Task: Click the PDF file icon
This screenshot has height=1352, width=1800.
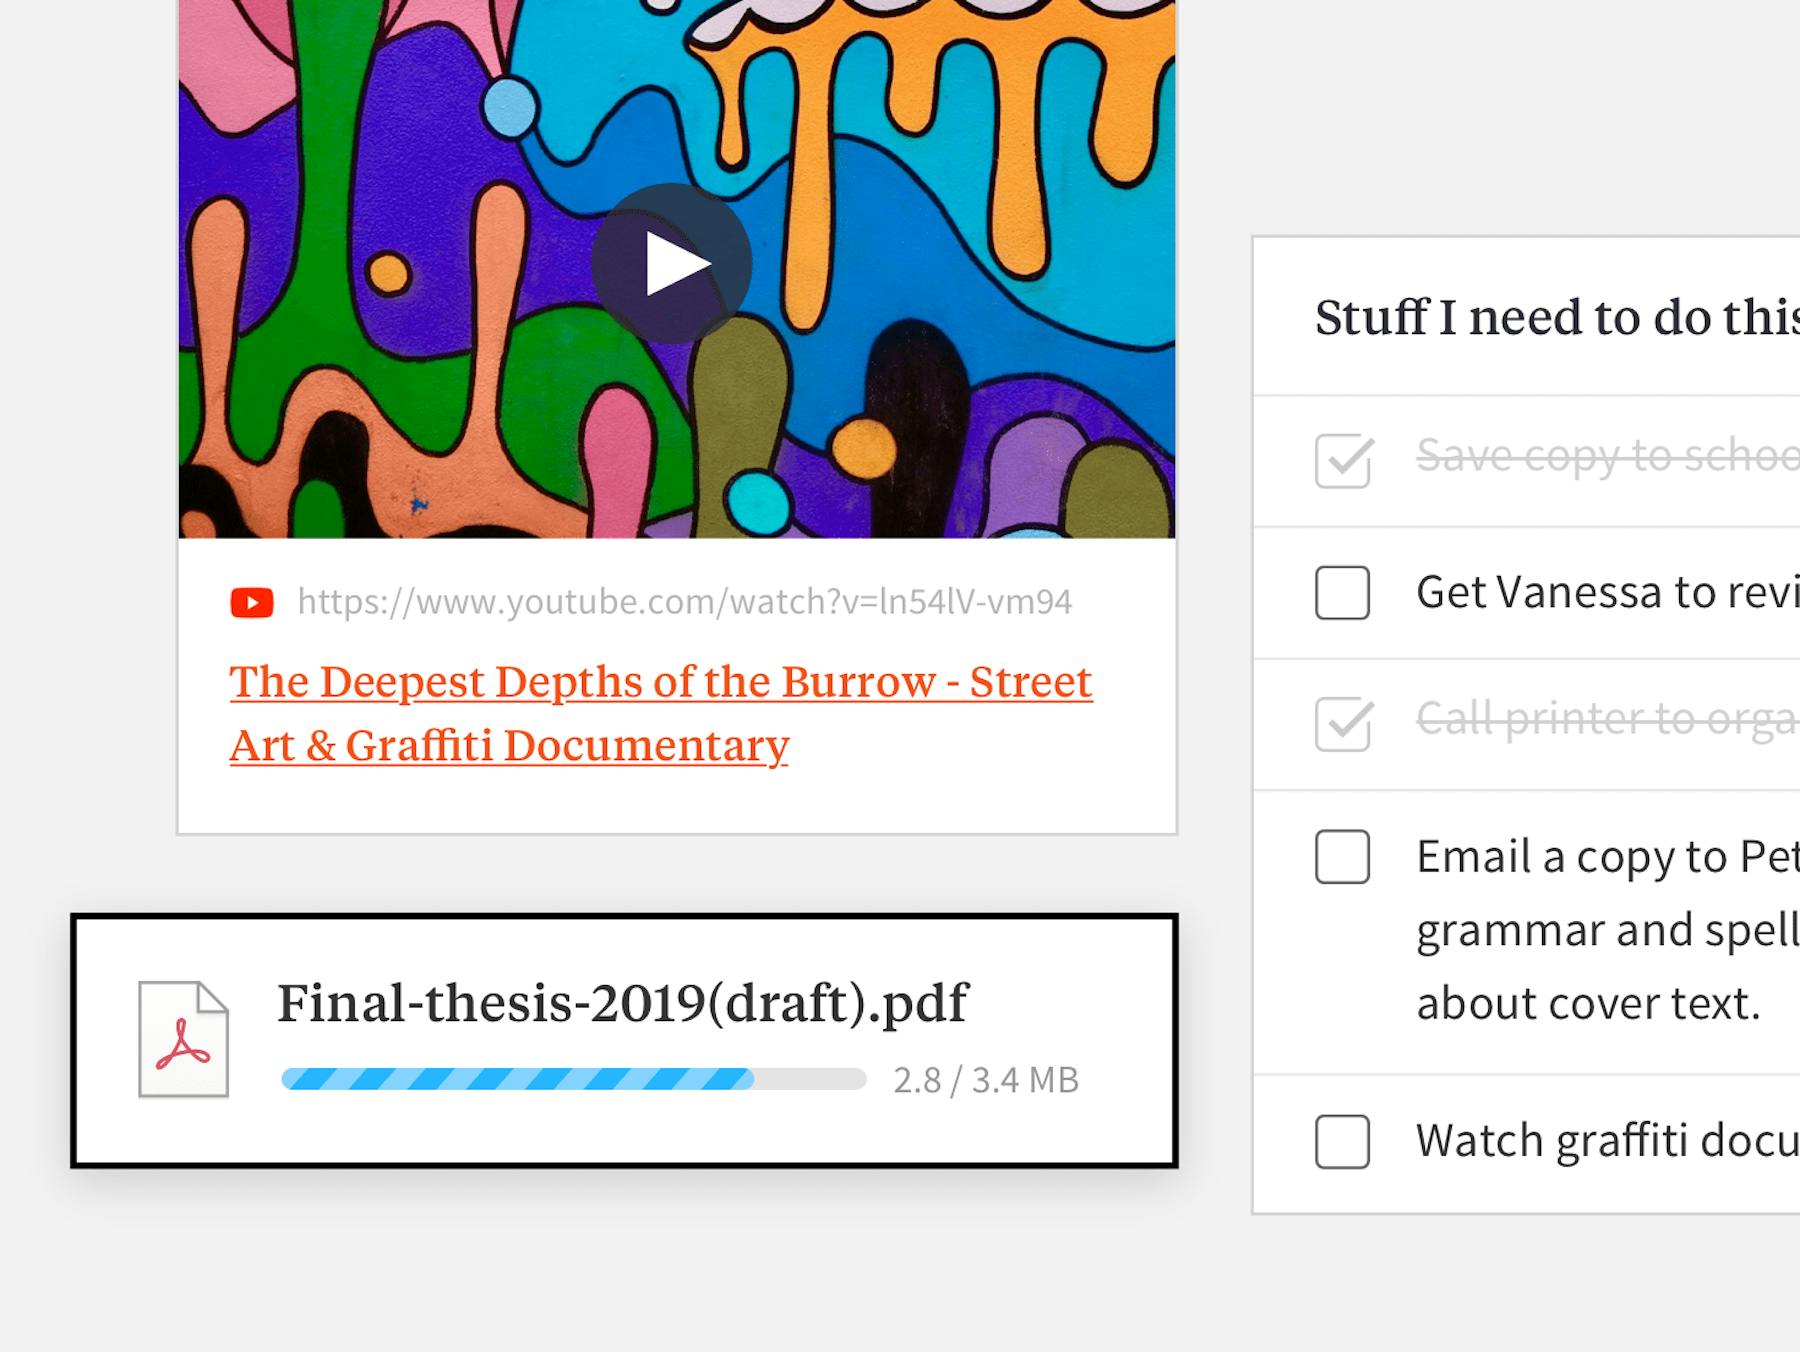Action: pyautogui.click(x=183, y=1040)
